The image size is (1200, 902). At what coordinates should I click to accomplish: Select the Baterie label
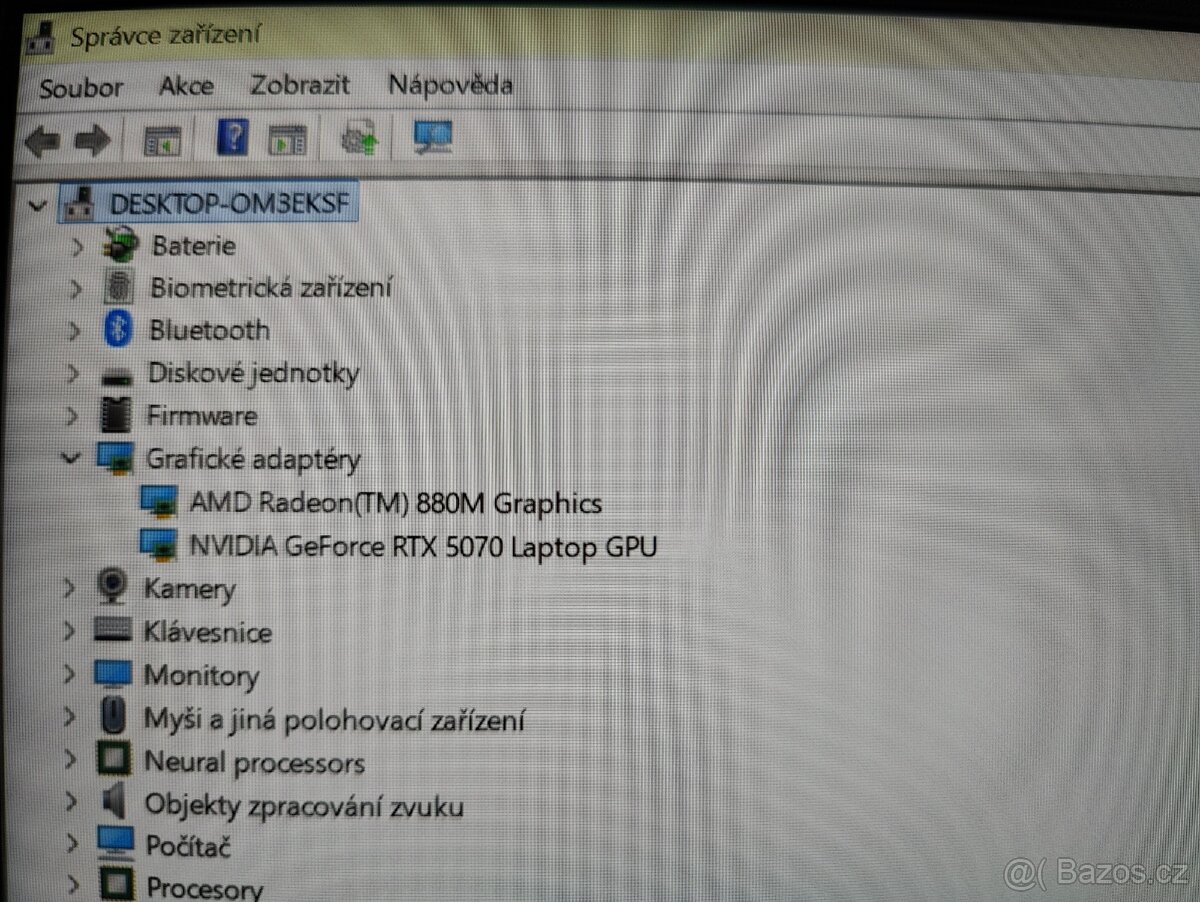[x=194, y=245]
